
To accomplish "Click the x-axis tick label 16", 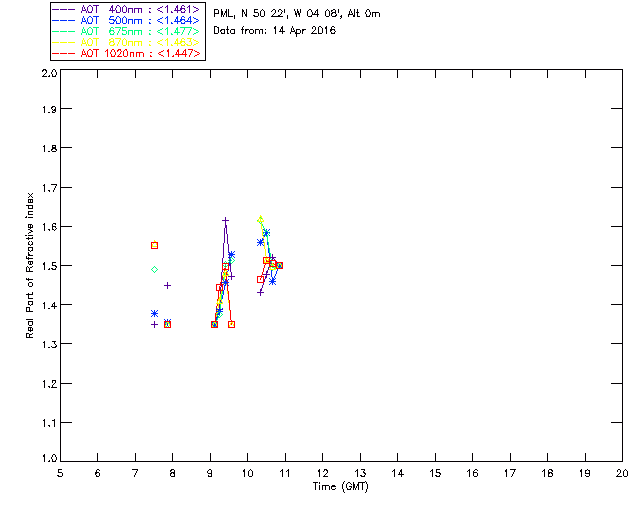I will coord(472,473).
